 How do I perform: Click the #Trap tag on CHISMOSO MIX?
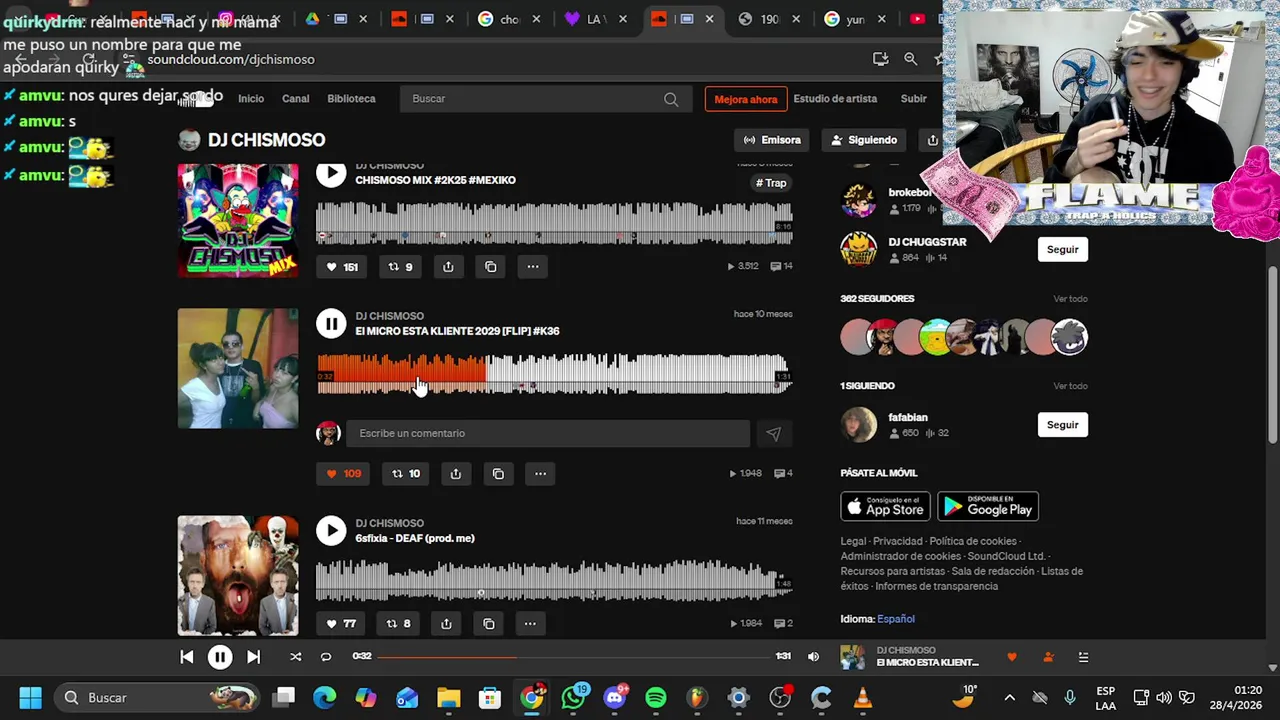(x=771, y=183)
